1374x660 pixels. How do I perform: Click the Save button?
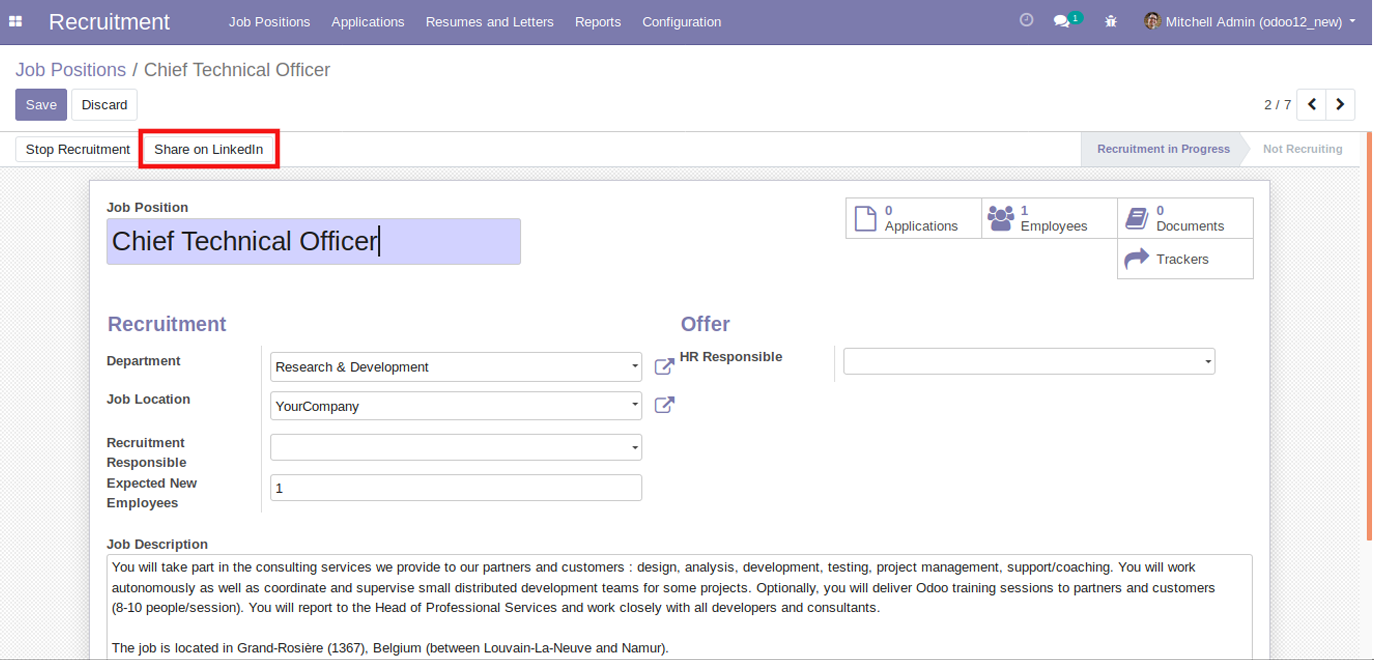click(41, 104)
